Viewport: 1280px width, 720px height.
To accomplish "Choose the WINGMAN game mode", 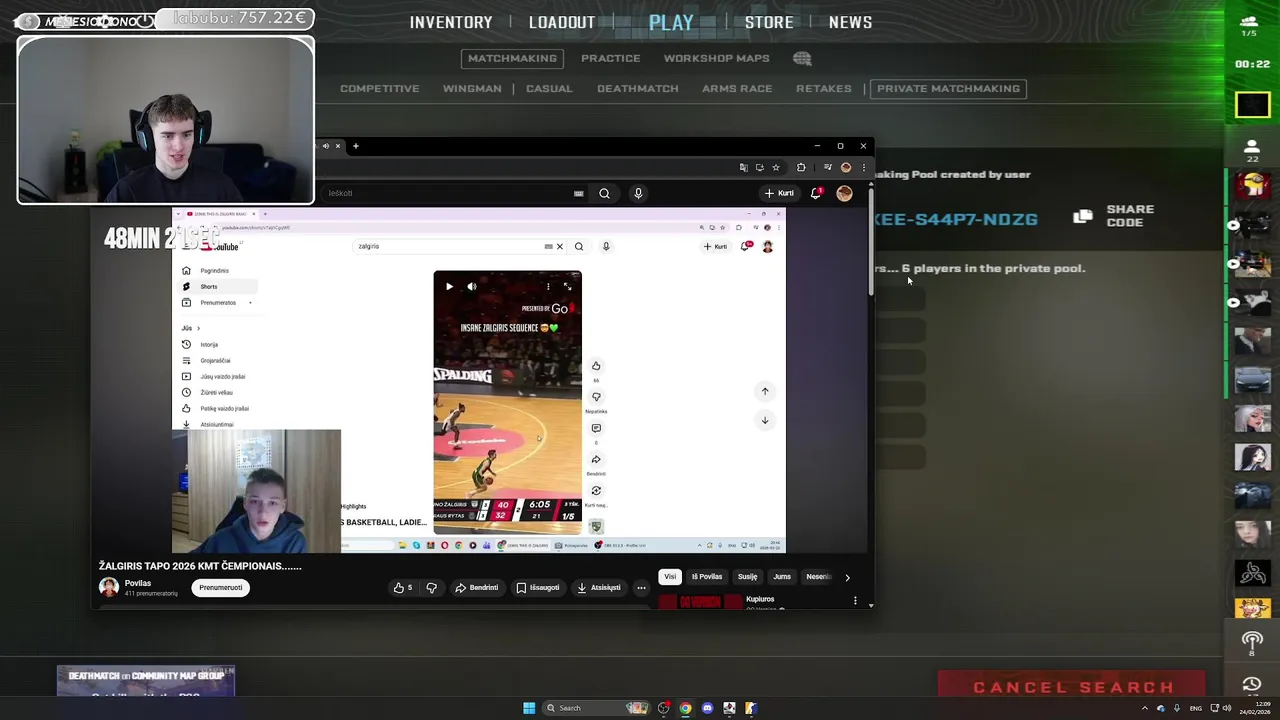I will [472, 88].
